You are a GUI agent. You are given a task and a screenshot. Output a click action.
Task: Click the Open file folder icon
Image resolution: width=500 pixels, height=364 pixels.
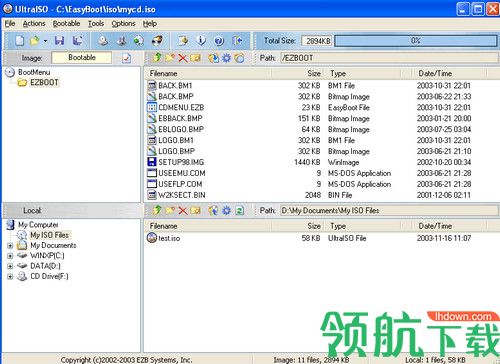[34, 41]
